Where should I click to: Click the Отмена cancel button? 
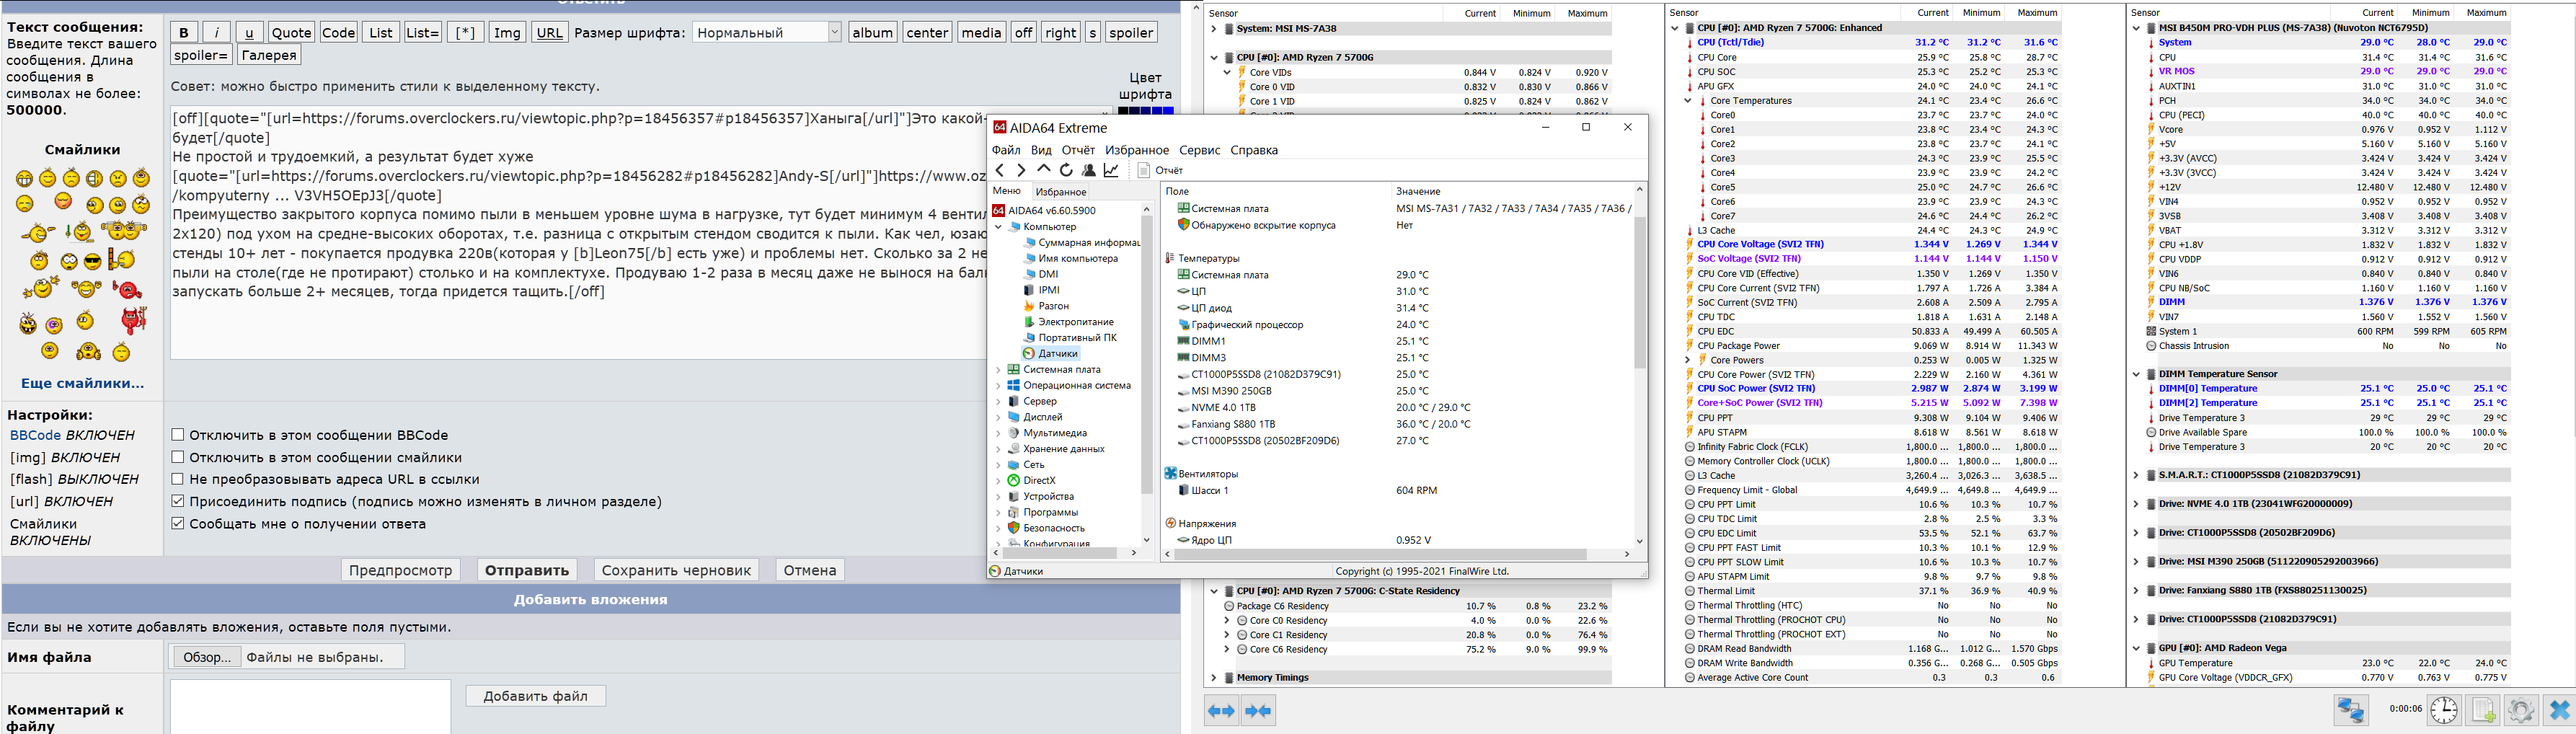(x=810, y=570)
